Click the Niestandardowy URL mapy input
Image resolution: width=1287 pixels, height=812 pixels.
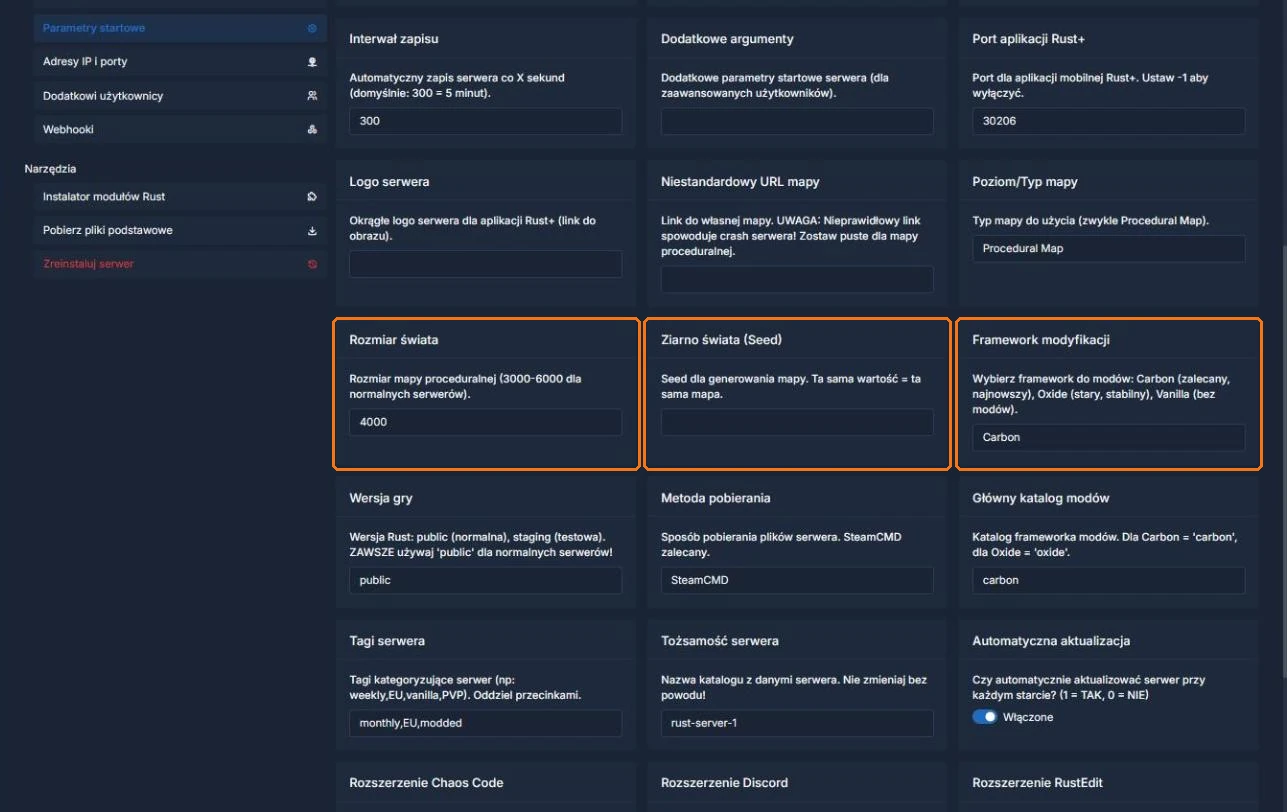tap(797, 279)
